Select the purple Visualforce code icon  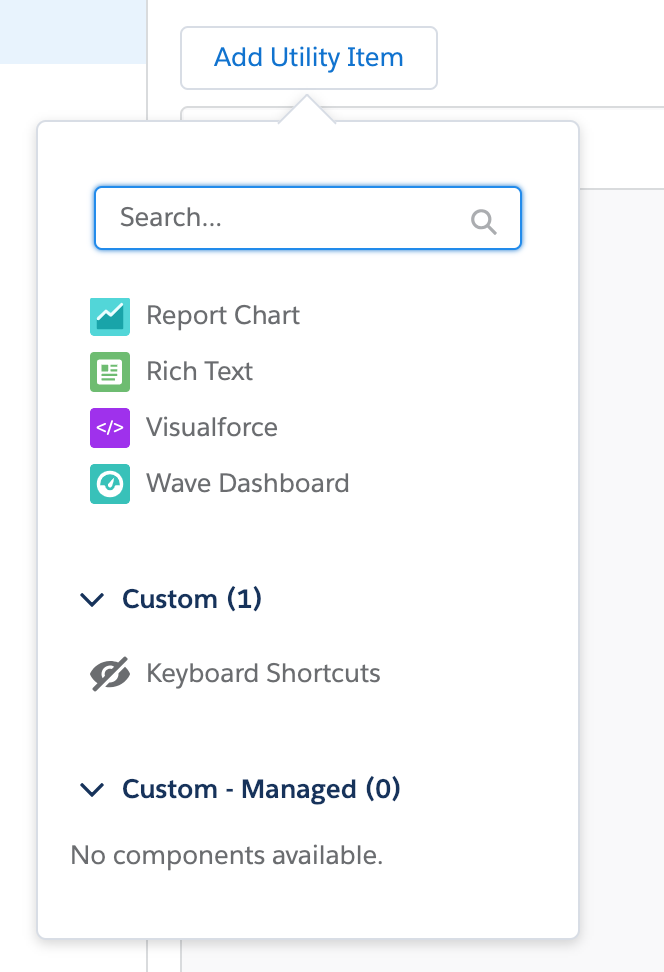(110, 428)
